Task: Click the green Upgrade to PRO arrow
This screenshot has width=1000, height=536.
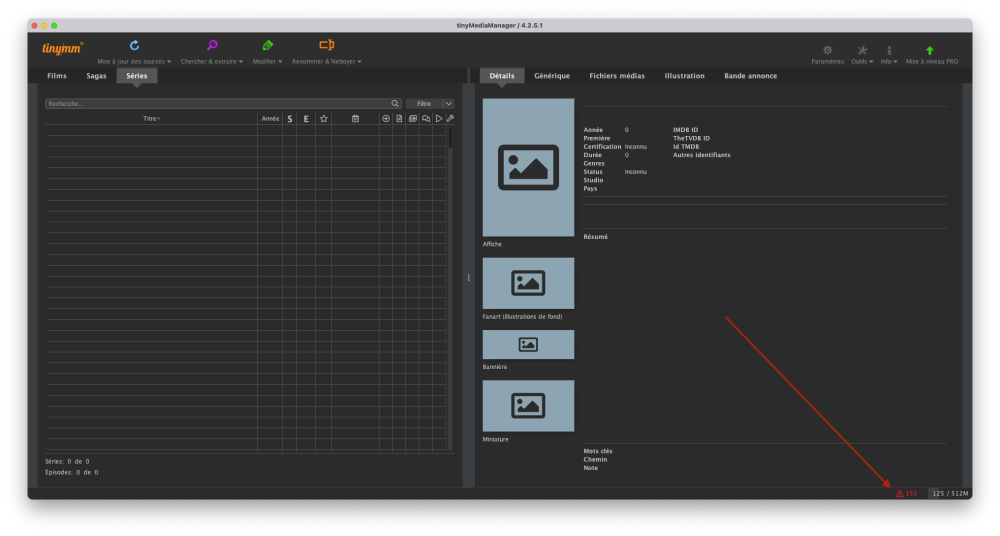Action: (930, 50)
